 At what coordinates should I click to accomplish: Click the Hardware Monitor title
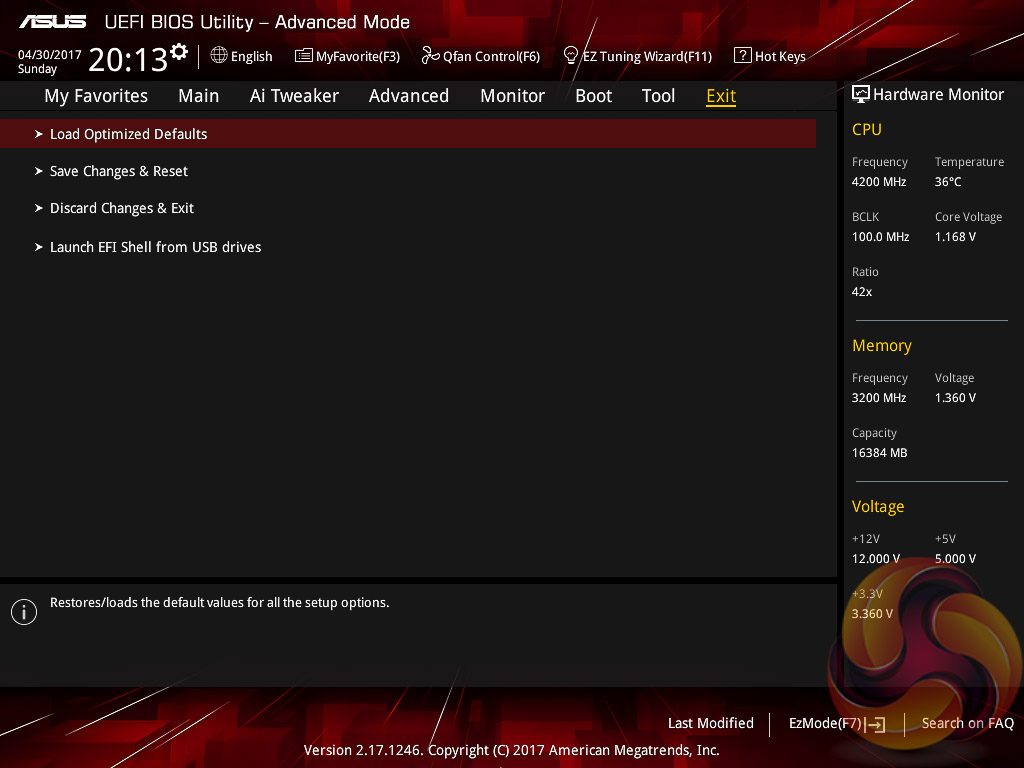pos(938,95)
